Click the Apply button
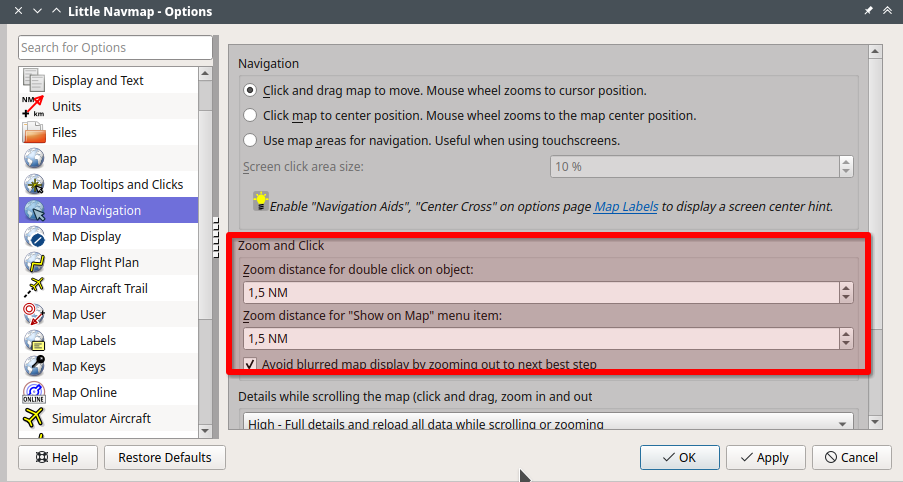 click(765, 457)
